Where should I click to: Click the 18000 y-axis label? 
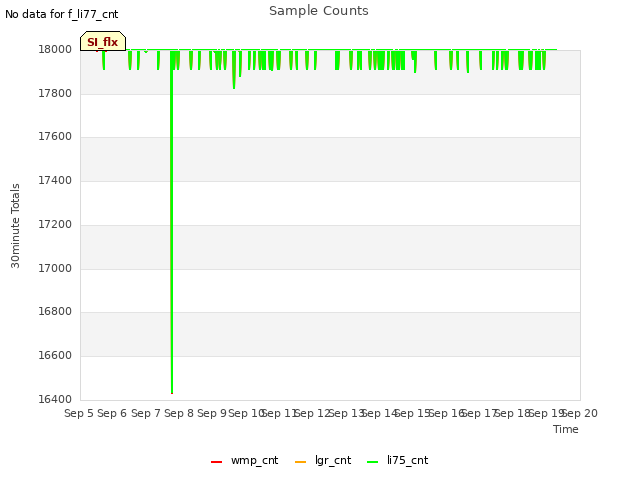[55, 50]
